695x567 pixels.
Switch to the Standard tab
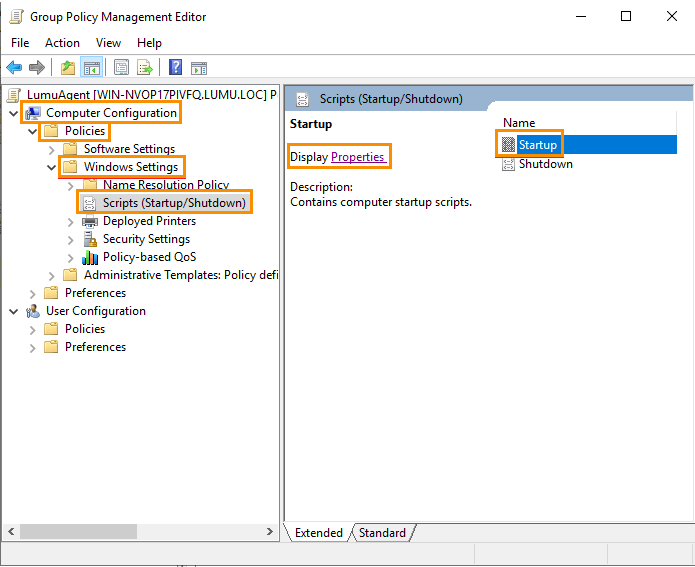382,532
